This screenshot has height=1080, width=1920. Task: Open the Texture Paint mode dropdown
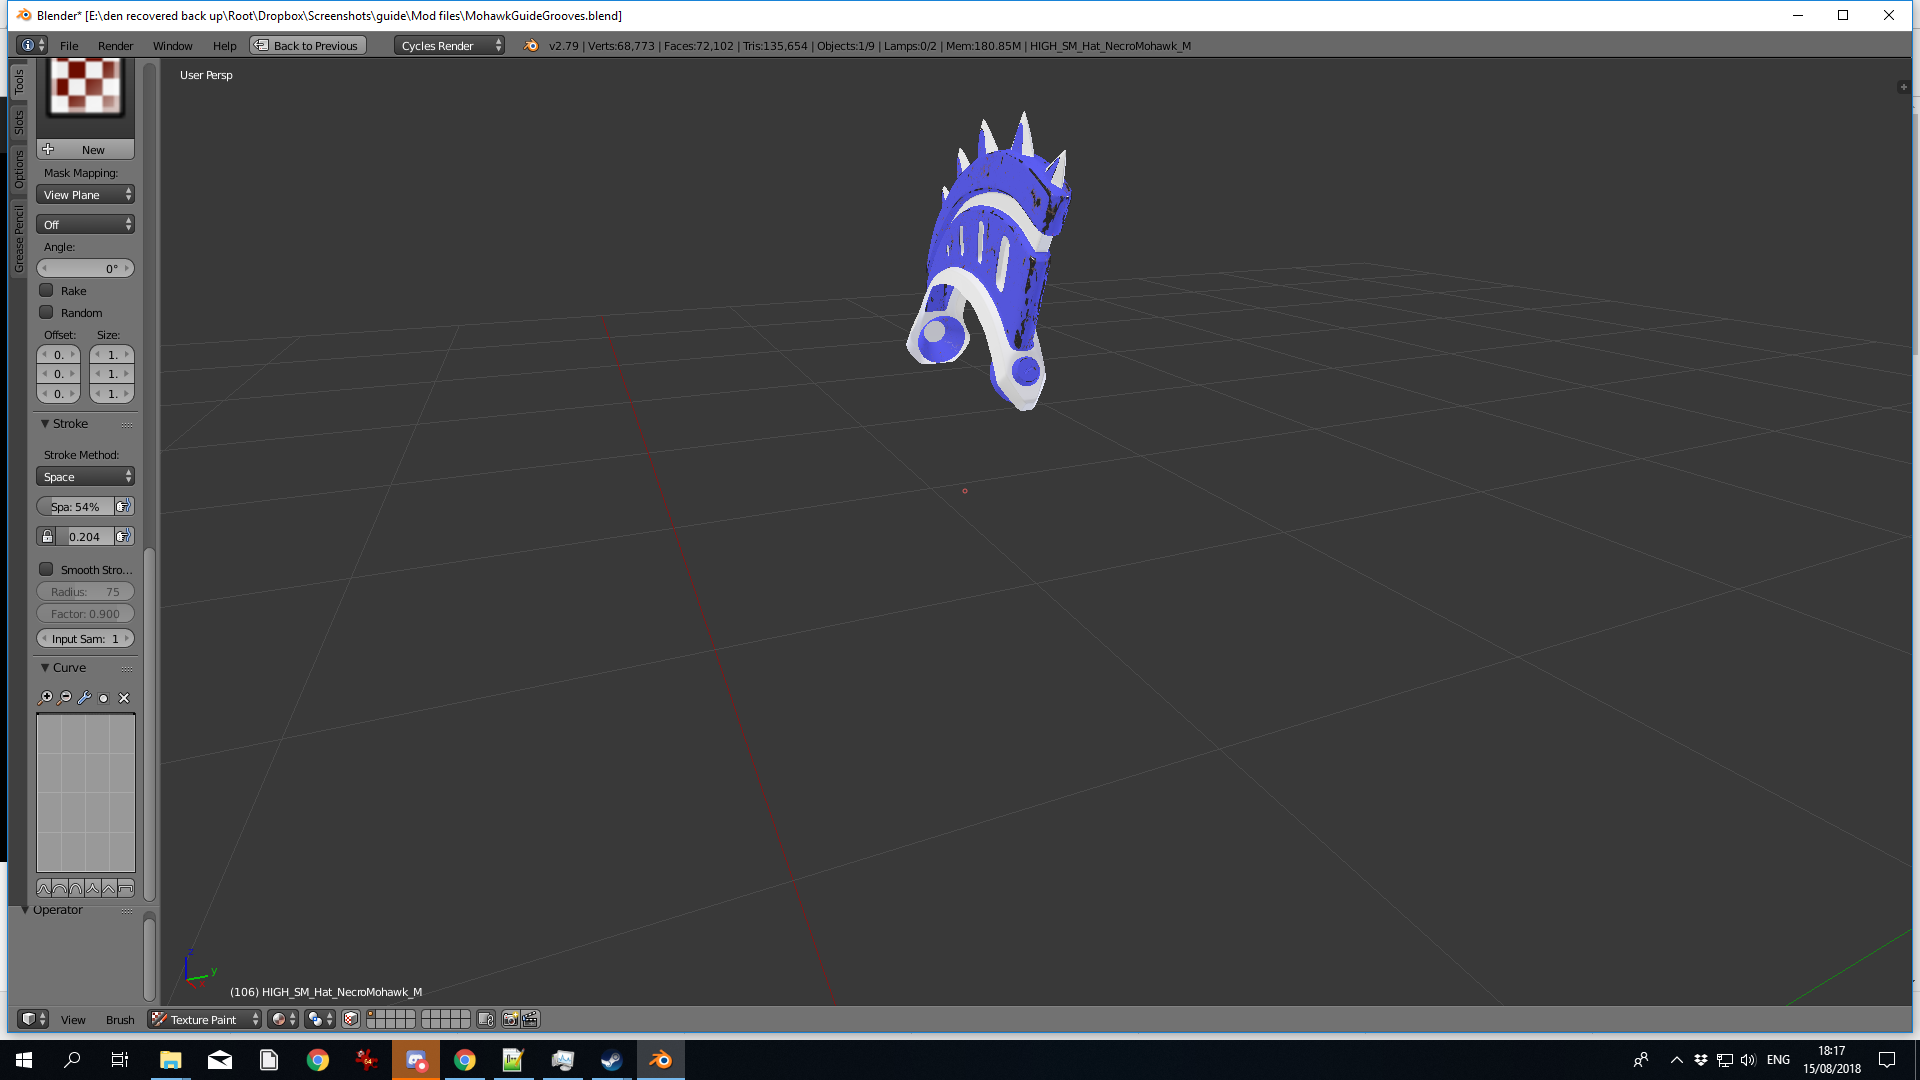[x=205, y=1019]
